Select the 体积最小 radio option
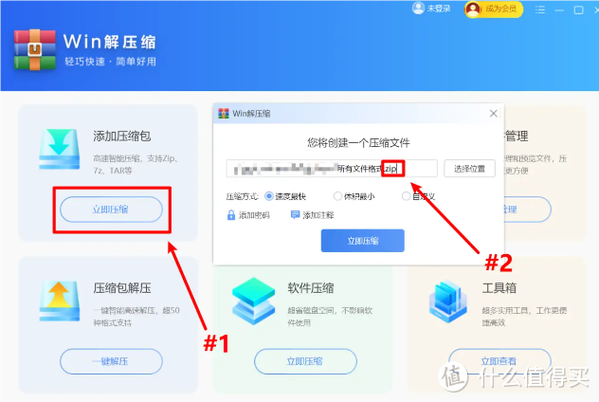Image resolution: width=599 pixels, height=402 pixels. (x=337, y=196)
